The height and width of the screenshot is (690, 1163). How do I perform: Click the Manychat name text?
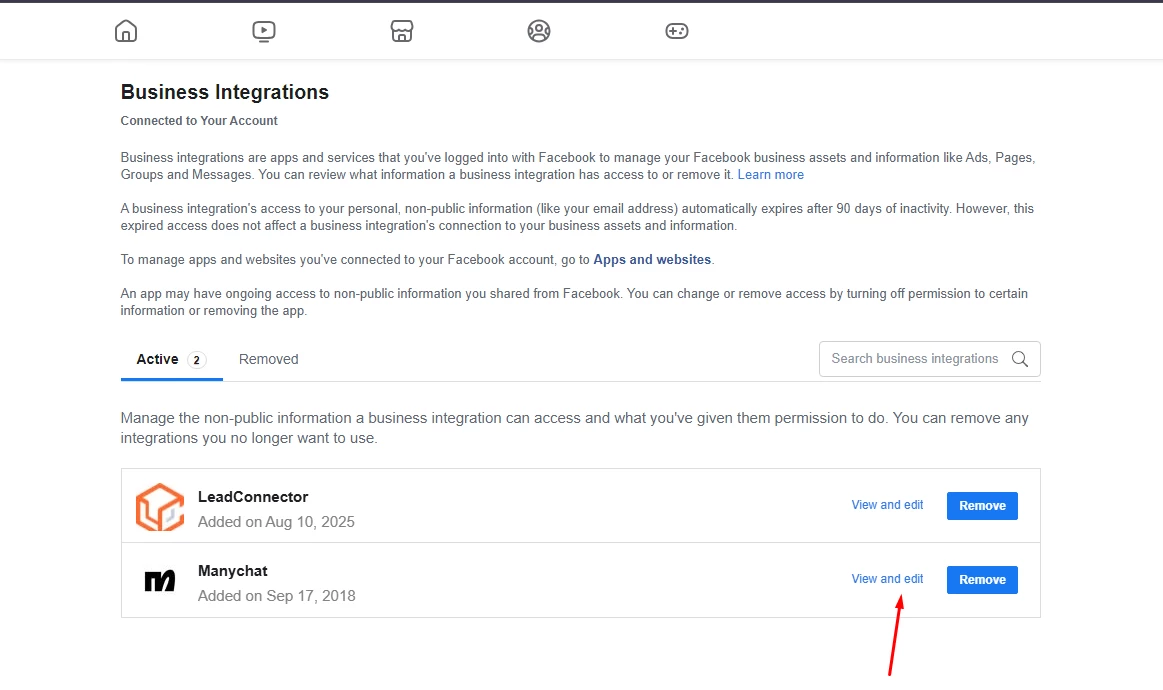233,571
